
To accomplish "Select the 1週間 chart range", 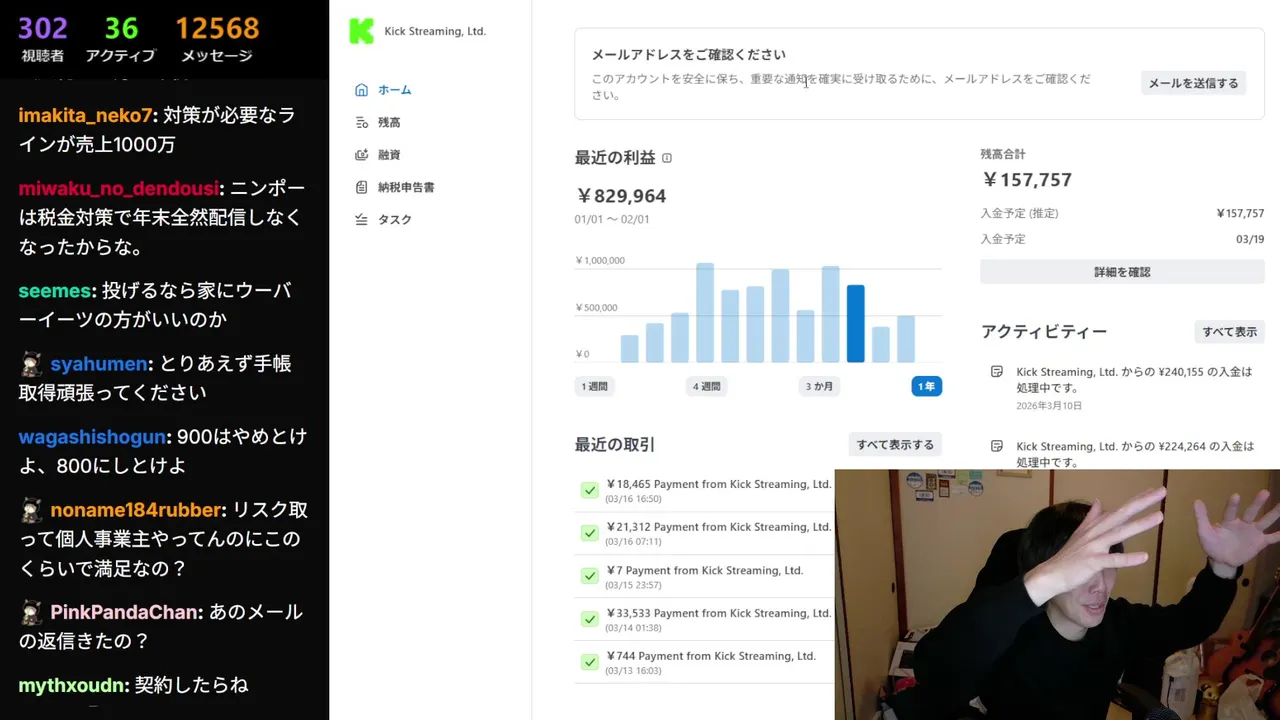I will point(594,386).
